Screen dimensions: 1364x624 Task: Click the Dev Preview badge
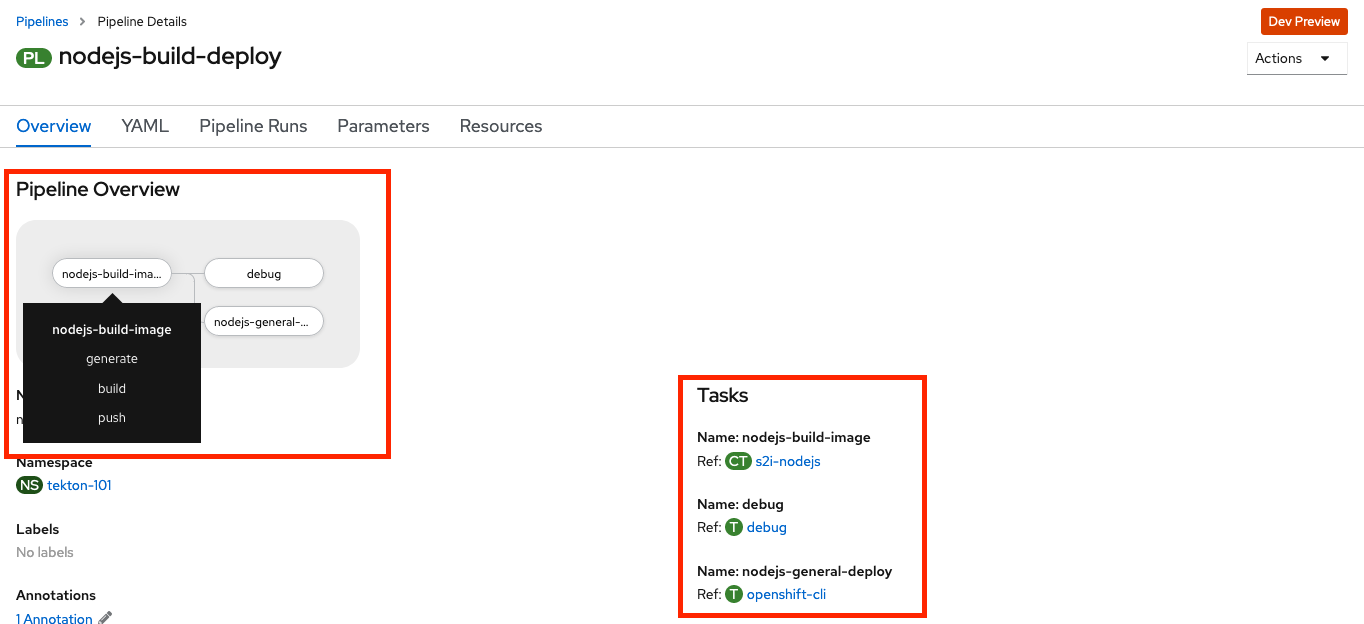click(x=1304, y=21)
